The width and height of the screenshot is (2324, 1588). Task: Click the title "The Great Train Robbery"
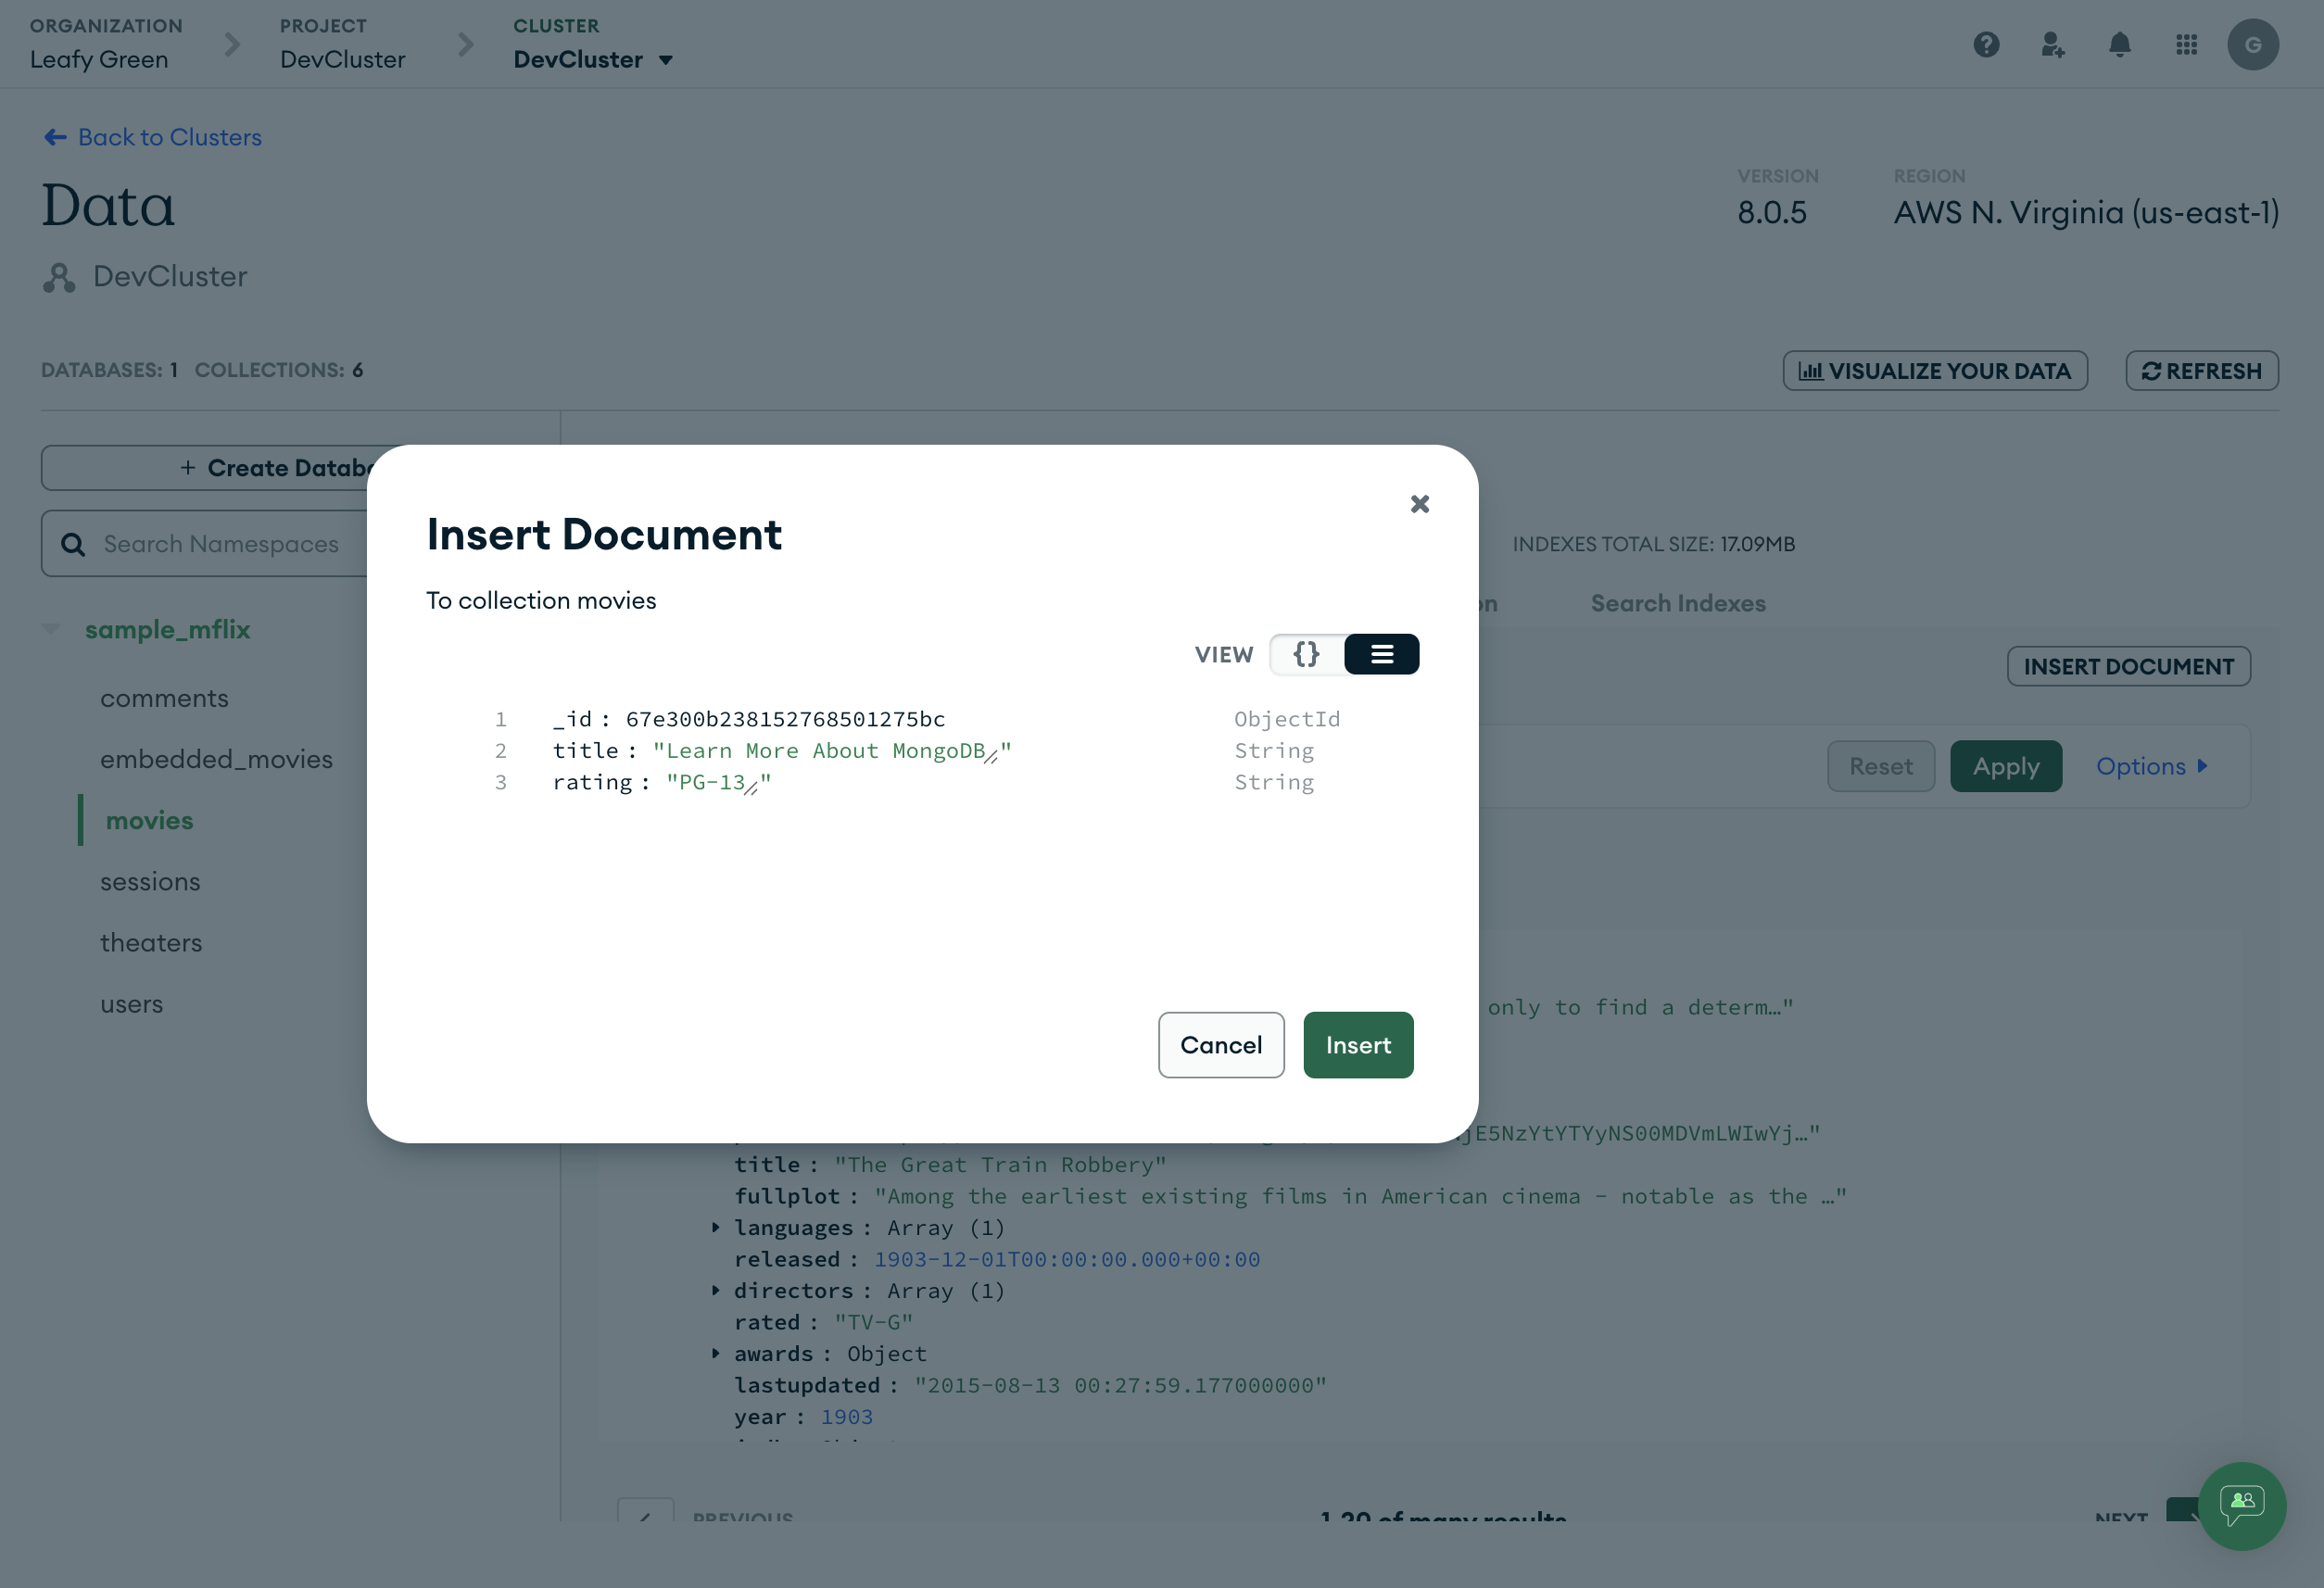1000,1165
